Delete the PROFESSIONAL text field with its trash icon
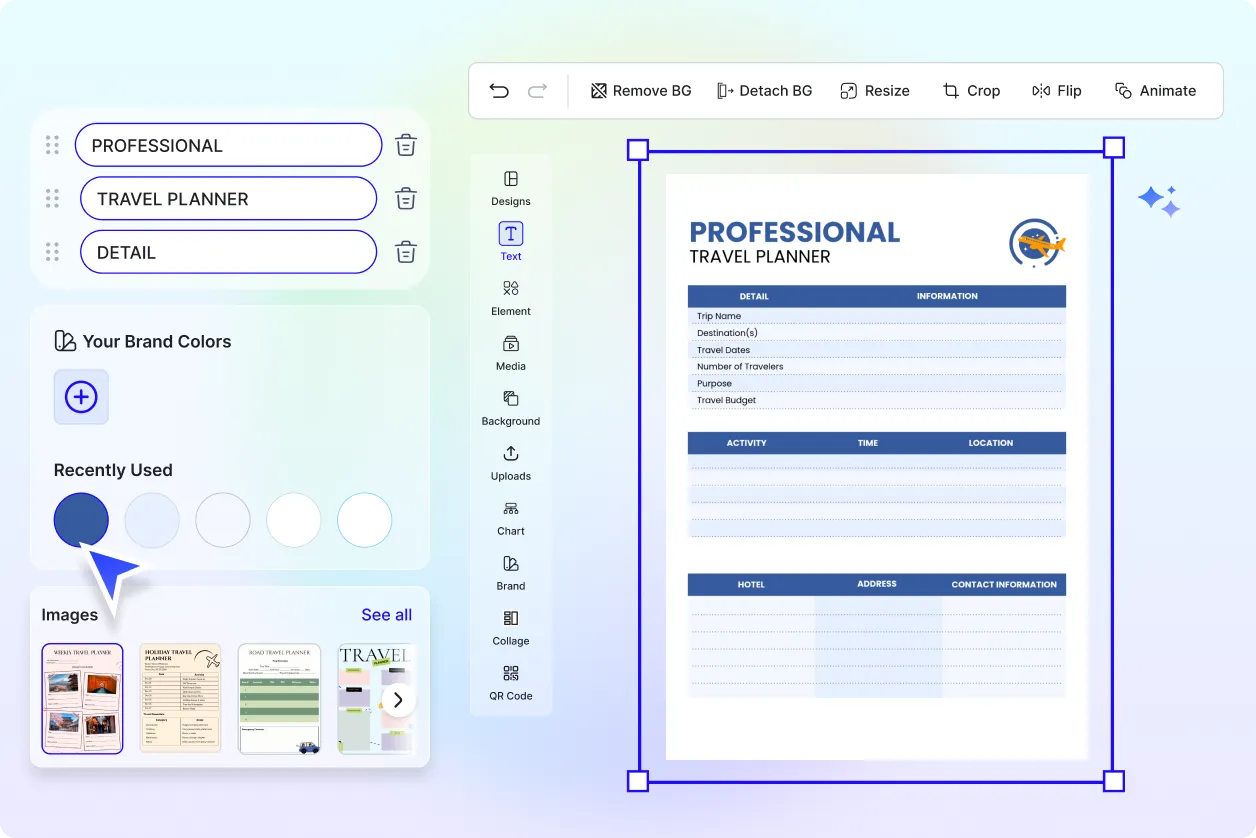 coord(405,144)
